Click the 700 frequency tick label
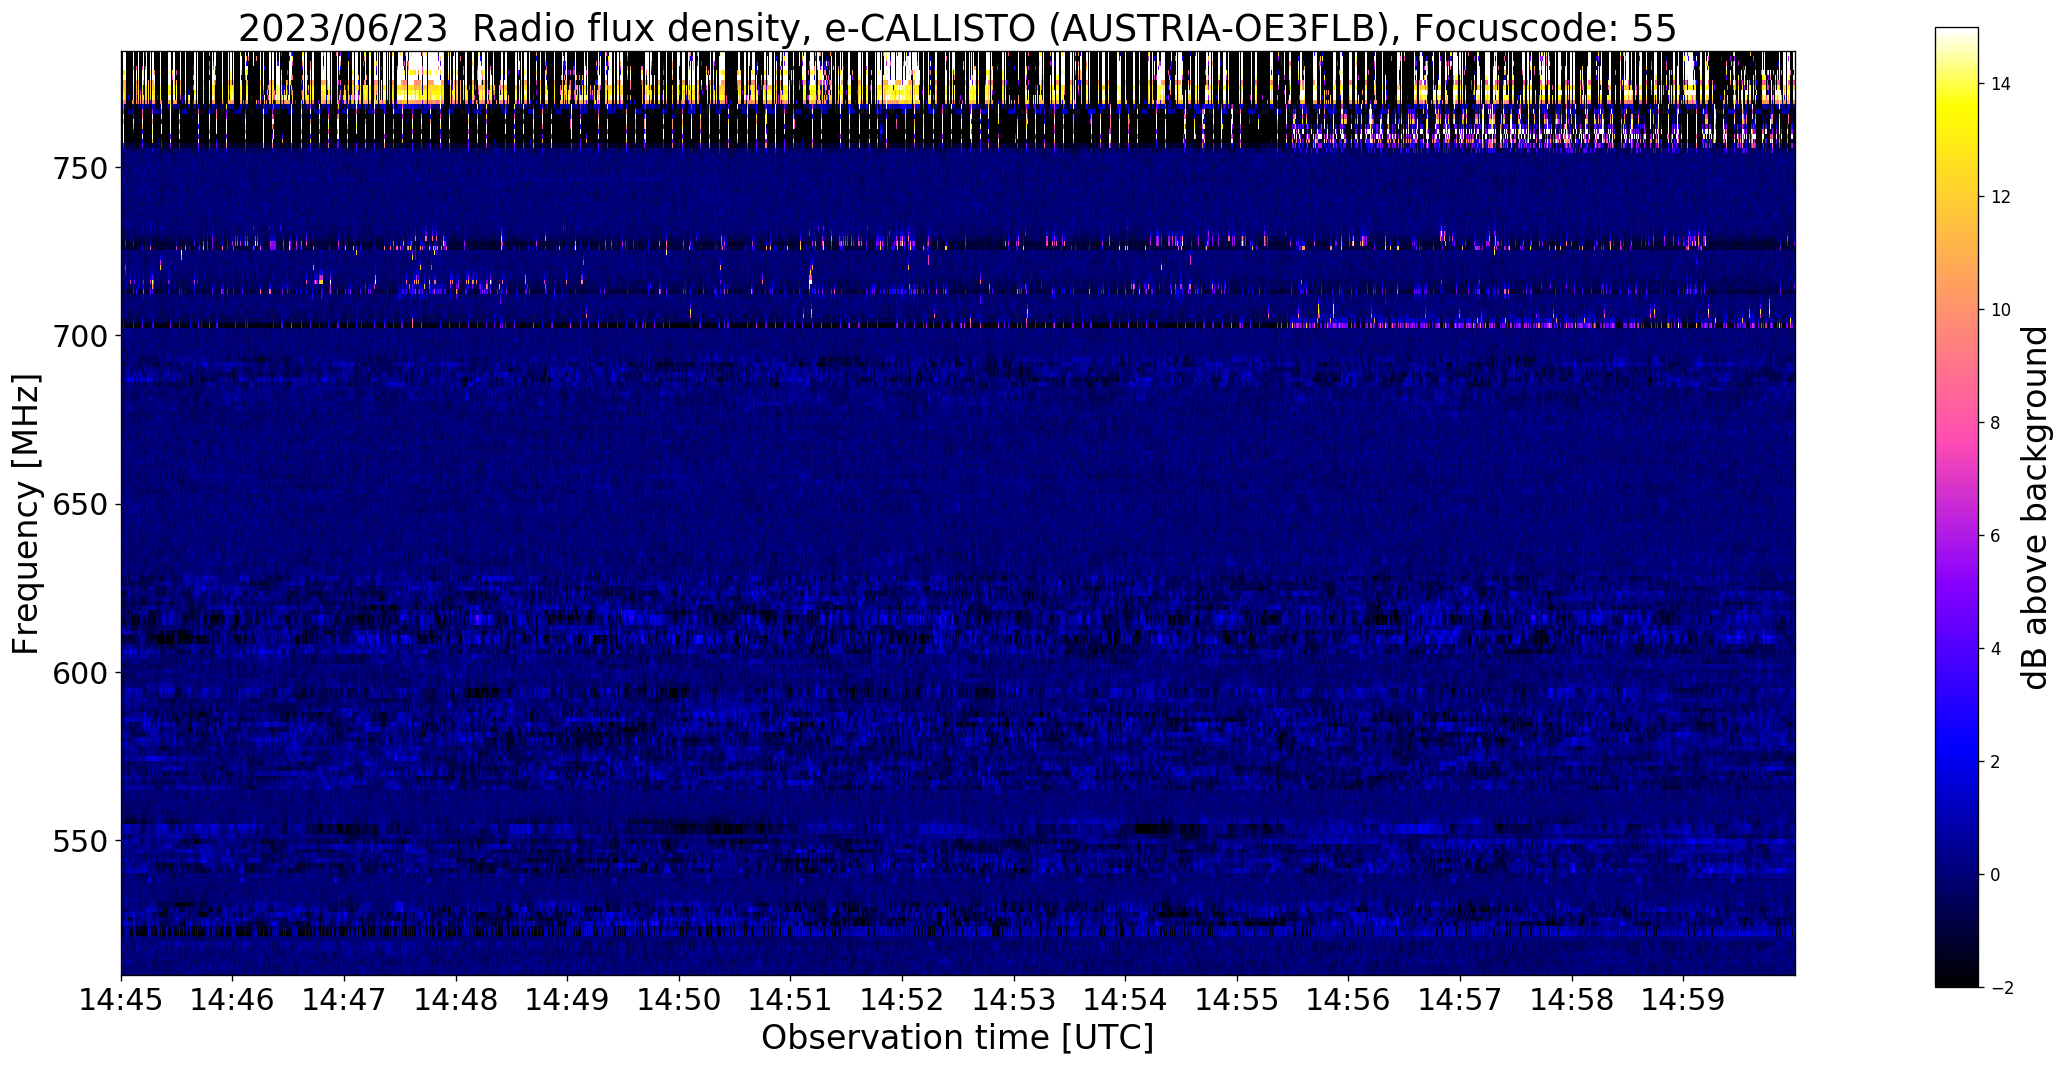The image size is (2066, 1067). coord(80,336)
